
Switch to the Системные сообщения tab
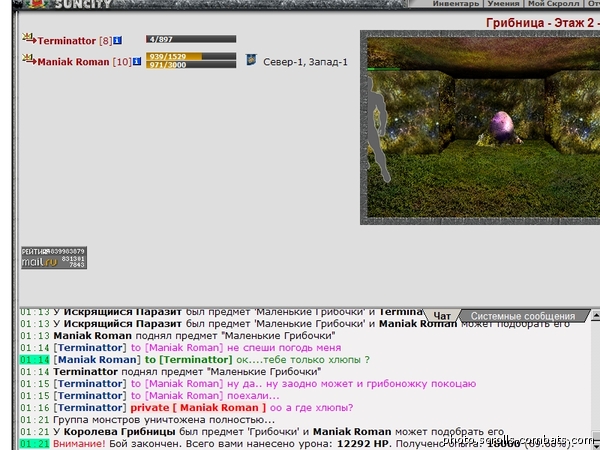(523, 316)
